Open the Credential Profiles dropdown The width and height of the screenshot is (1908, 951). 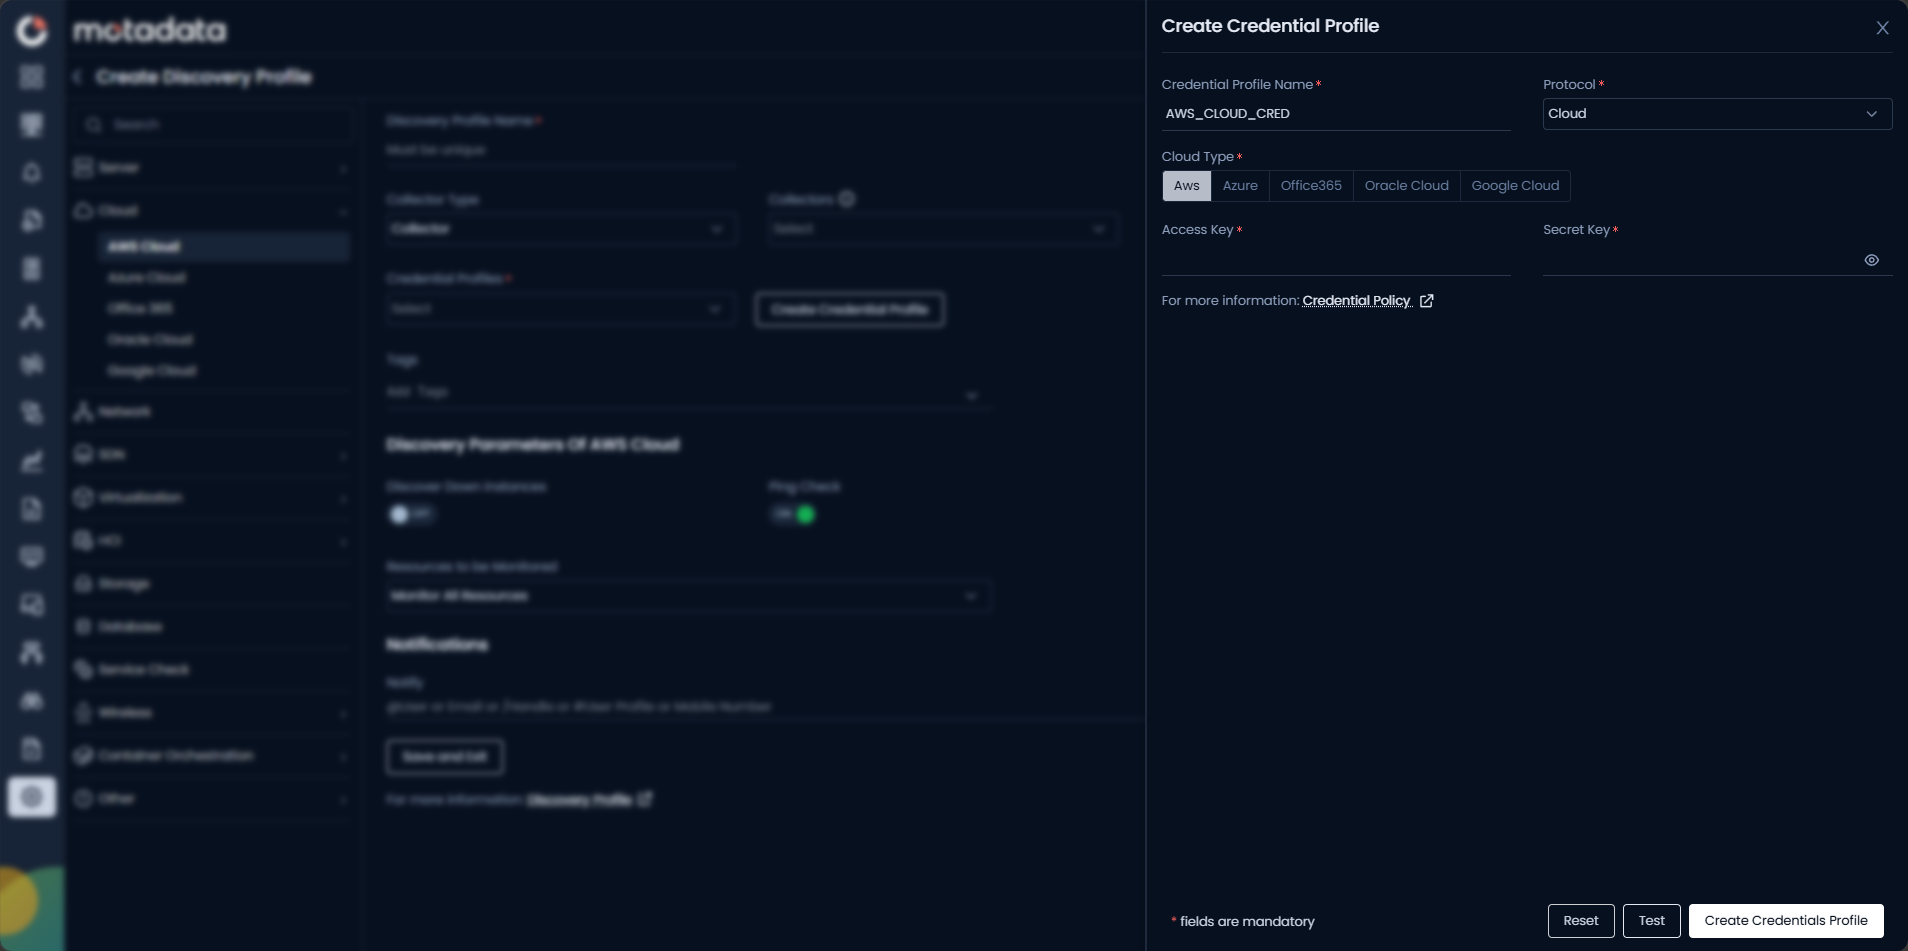pyautogui.click(x=561, y=309)
